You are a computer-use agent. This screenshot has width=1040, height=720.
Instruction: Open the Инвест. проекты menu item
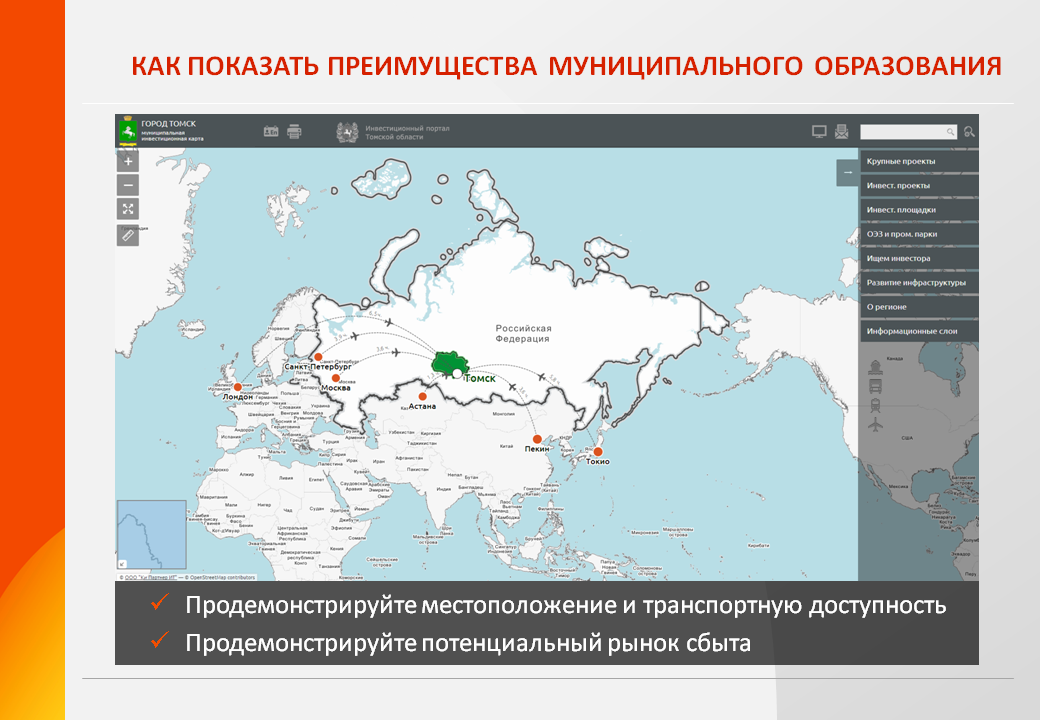click(919, 186)
